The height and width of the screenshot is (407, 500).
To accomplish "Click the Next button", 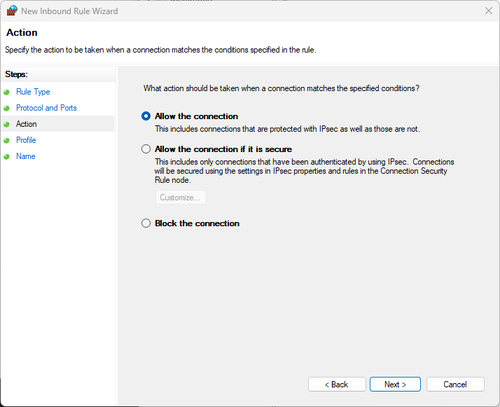I will pos(395,384).
